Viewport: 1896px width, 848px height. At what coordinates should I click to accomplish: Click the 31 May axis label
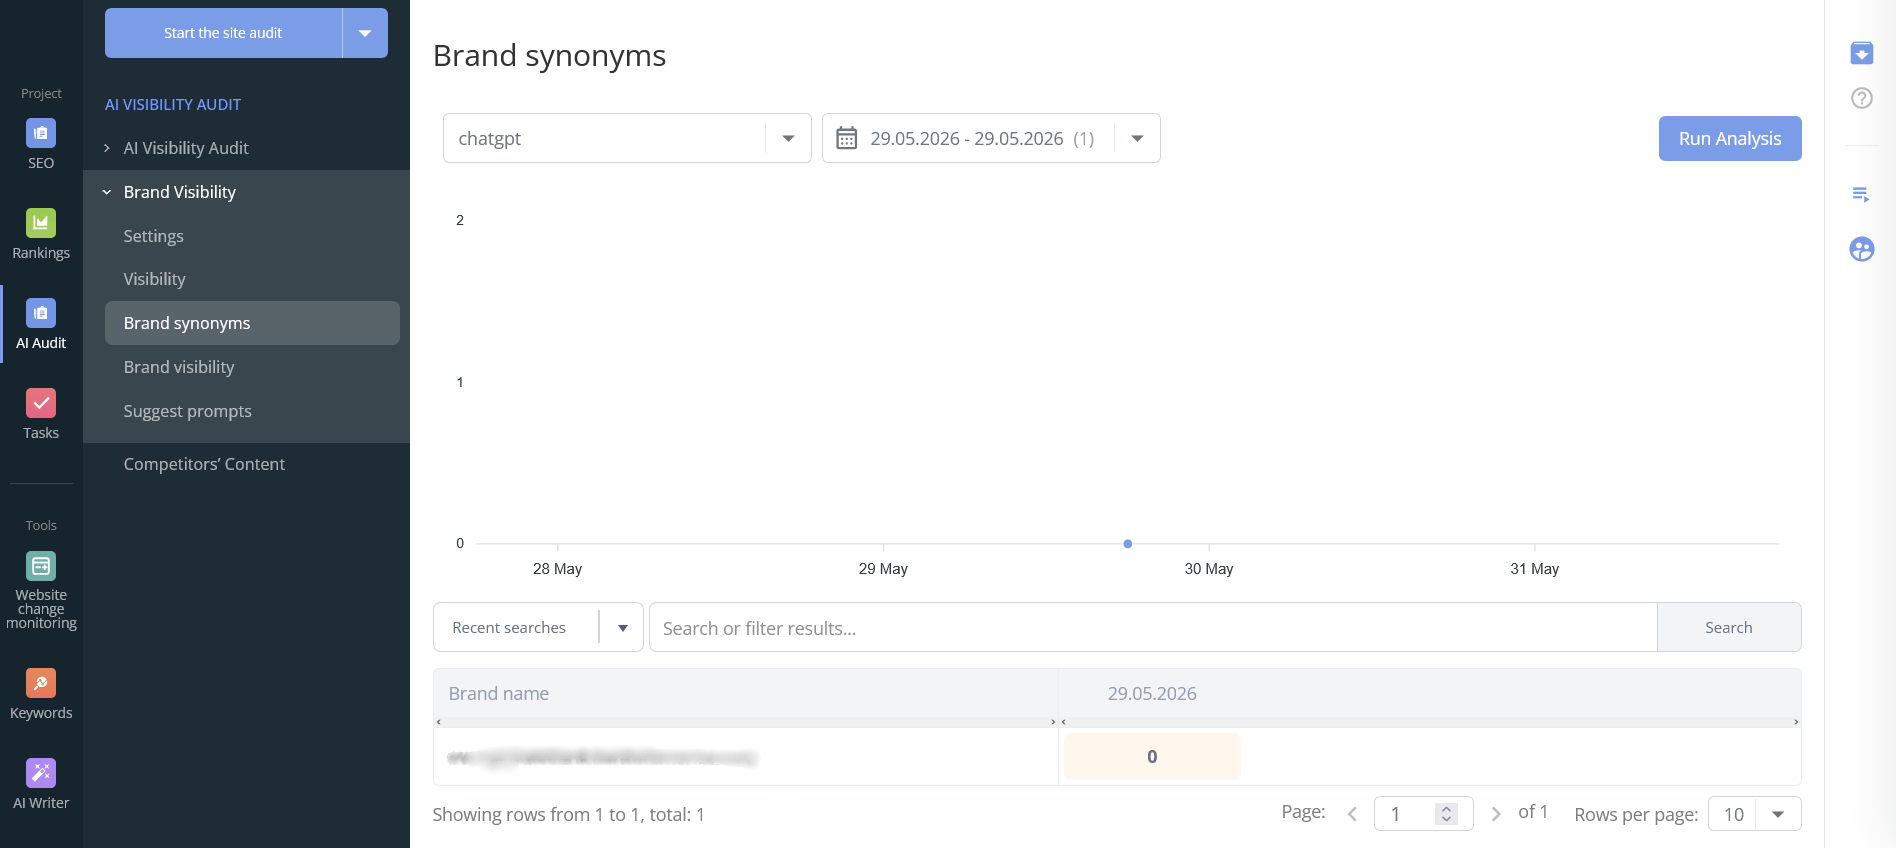(1535, 569)
